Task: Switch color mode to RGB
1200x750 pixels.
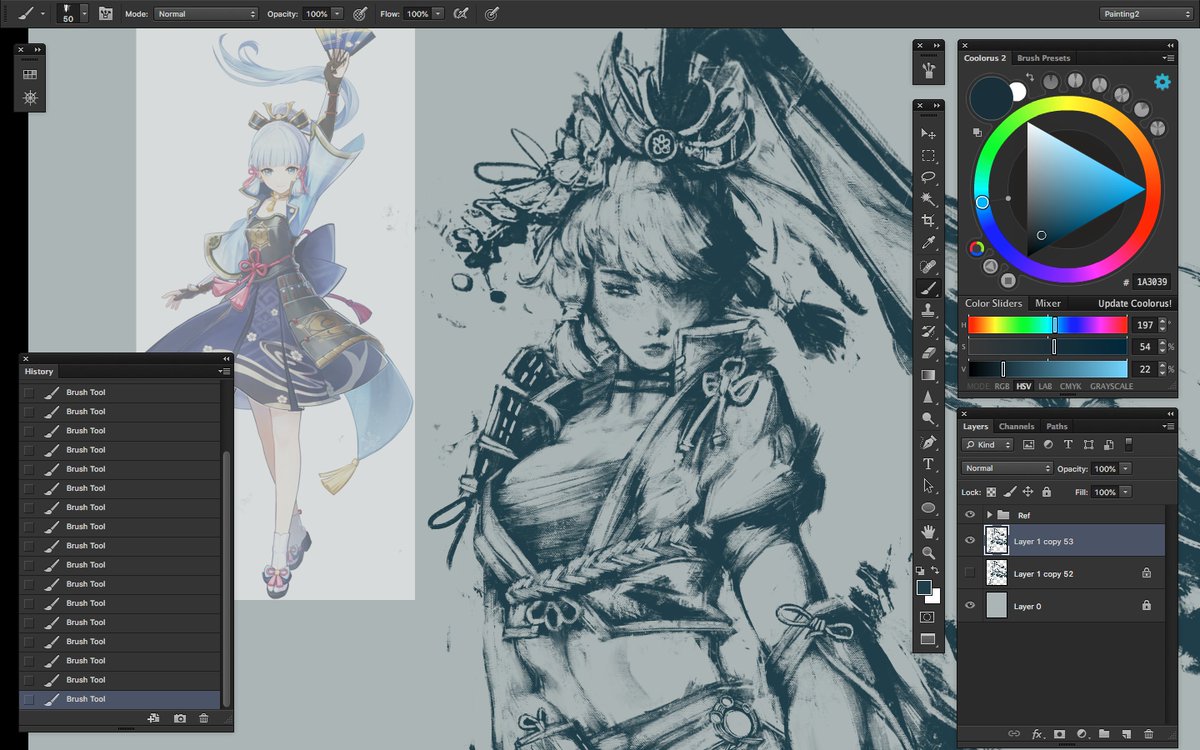Action: click(1002, 386)
